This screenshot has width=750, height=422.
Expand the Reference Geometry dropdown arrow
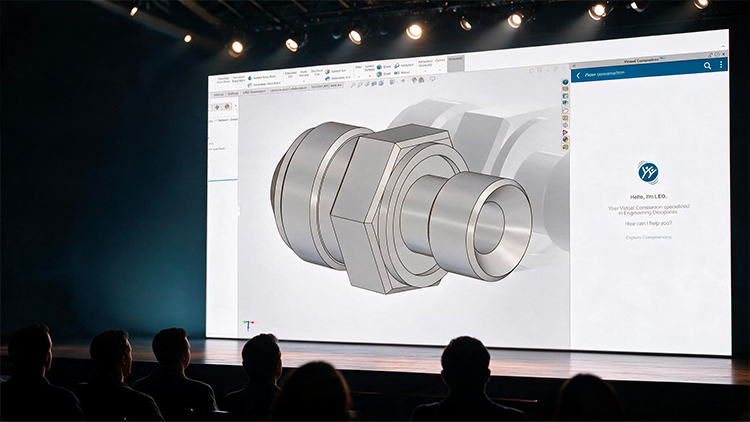[x=425, y=71]
